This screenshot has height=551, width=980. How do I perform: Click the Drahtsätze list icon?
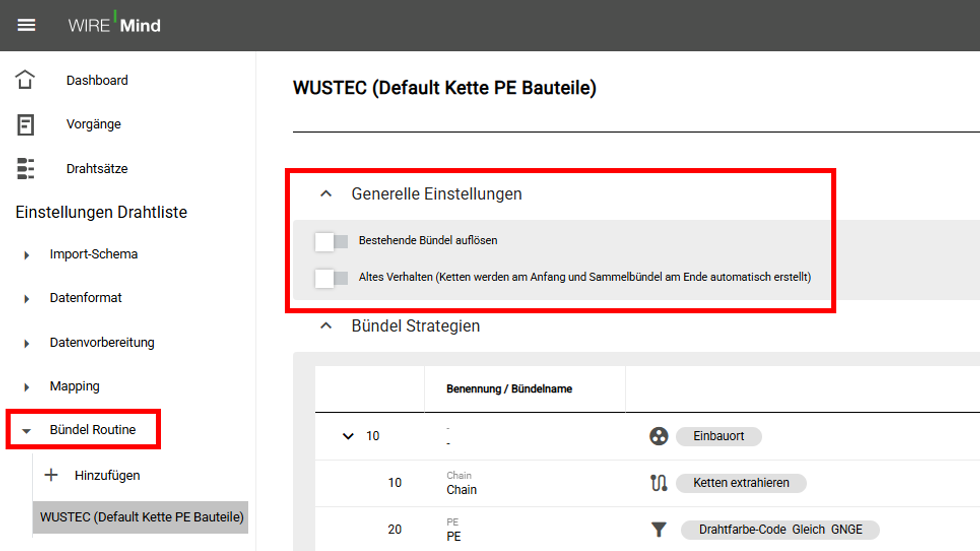(x=25, y=169)
